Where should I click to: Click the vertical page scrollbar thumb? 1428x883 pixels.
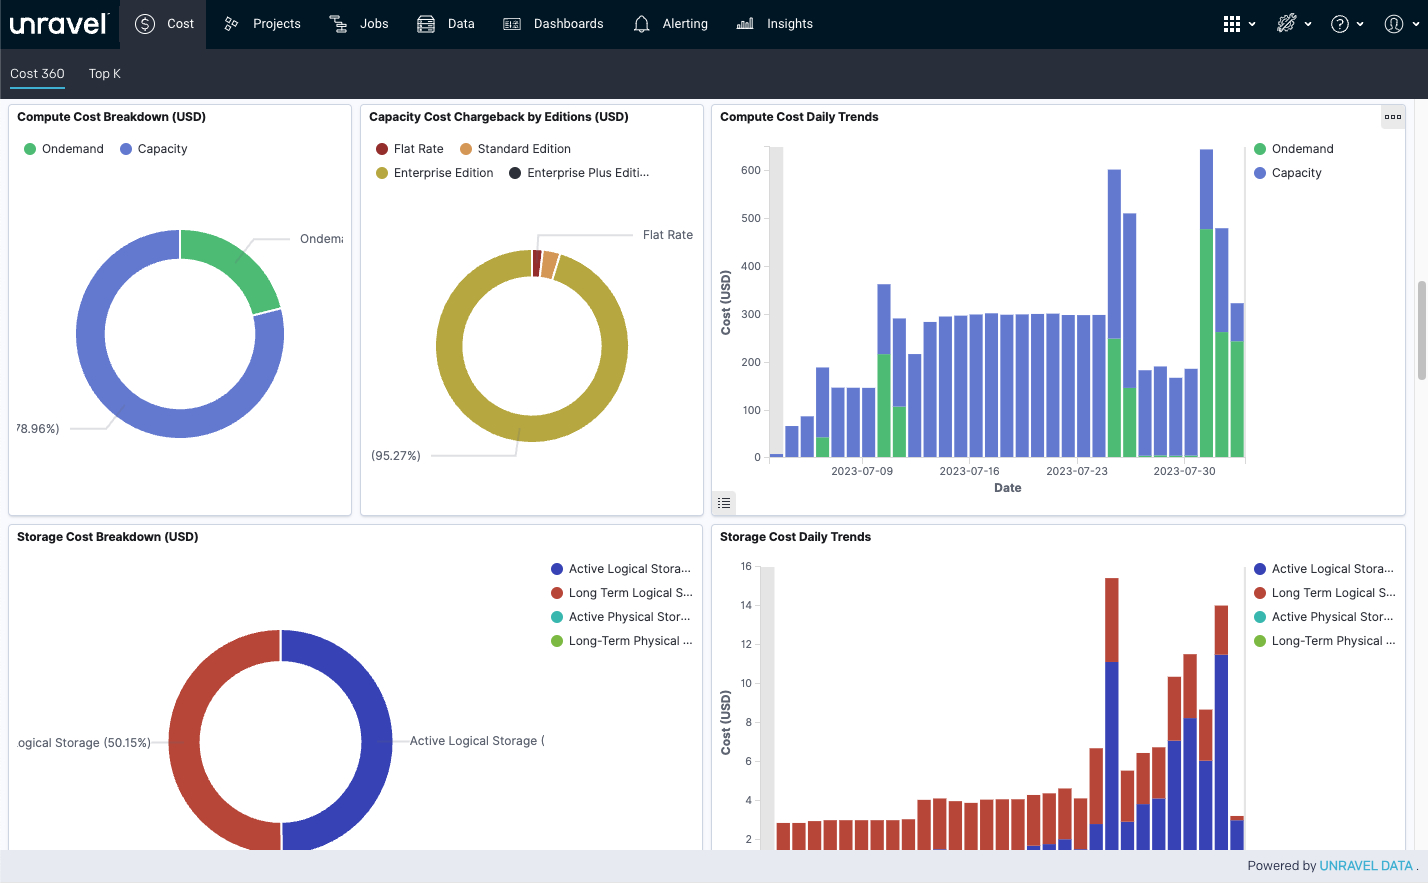pos(1422,330)
